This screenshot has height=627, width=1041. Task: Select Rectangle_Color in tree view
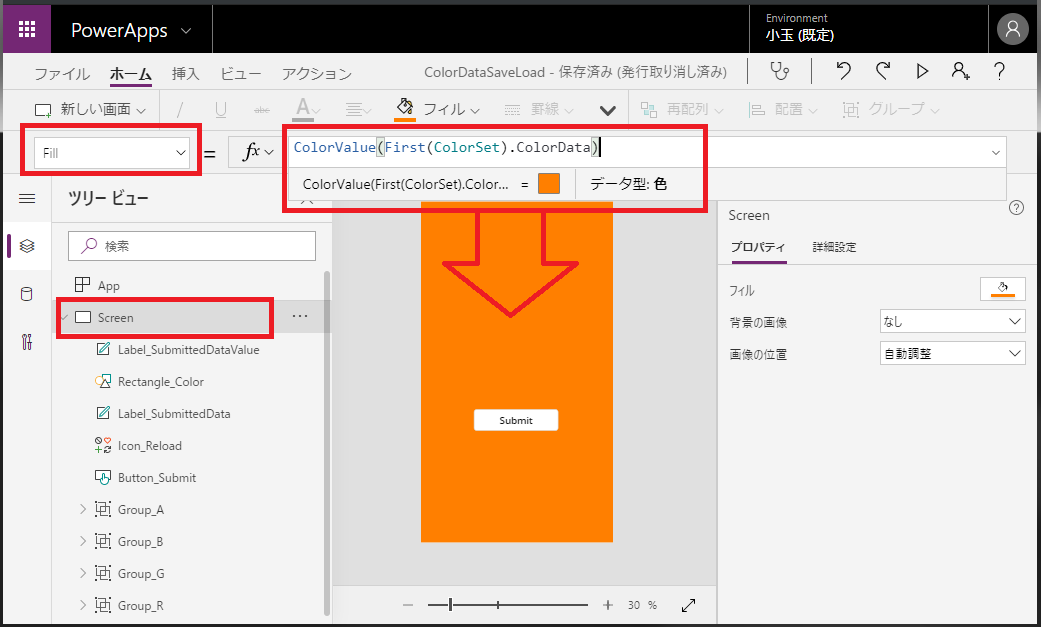pos(161,381)
